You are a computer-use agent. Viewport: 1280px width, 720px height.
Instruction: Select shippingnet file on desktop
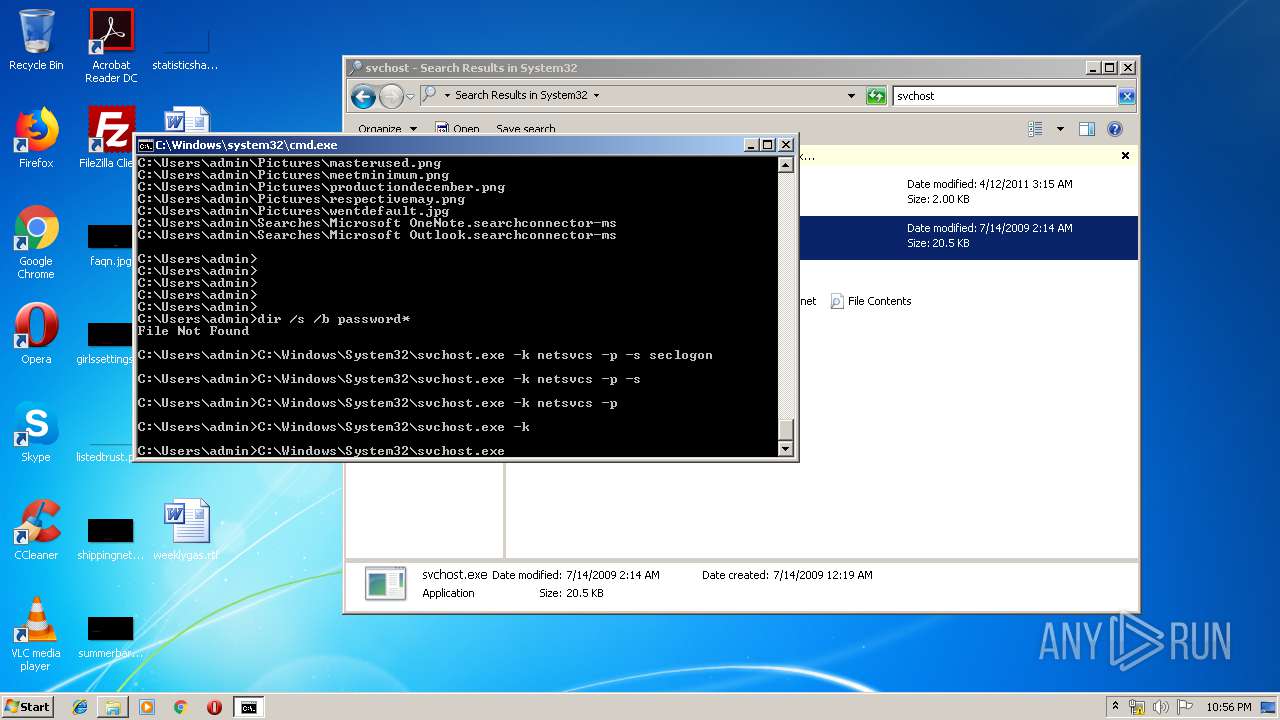point(110,539)
